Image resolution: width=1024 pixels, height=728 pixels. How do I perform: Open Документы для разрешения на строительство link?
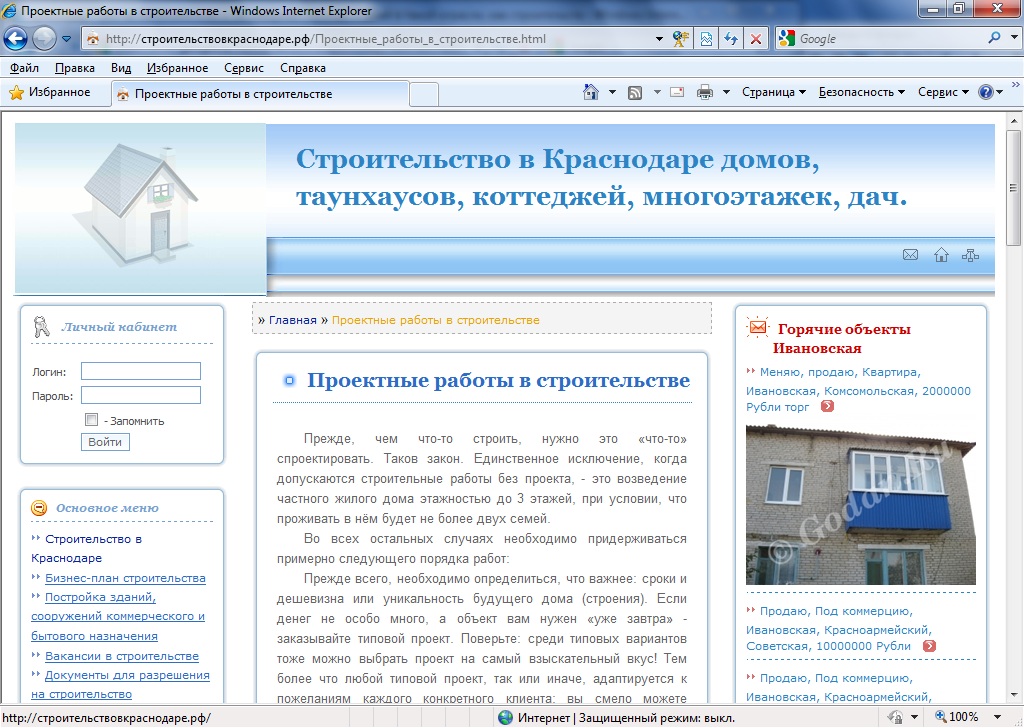pos(121,684)
